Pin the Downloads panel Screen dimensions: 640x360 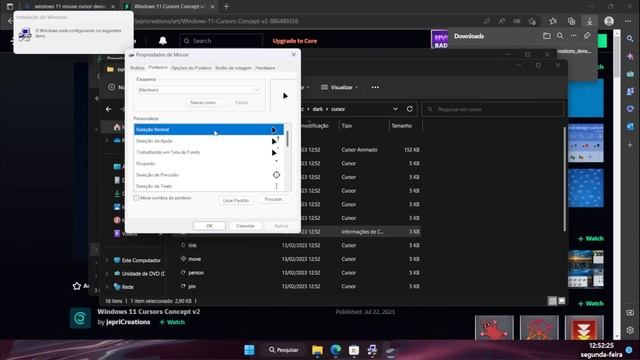[587, 36]
